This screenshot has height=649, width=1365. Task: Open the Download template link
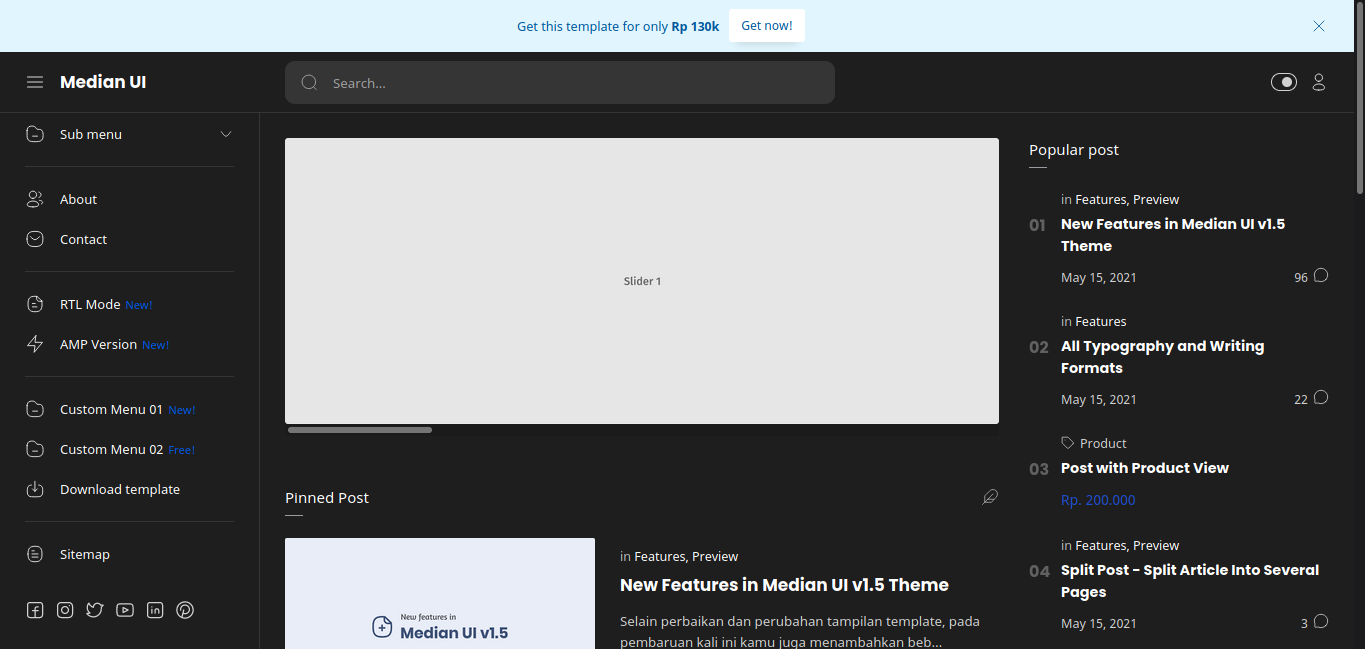(120, 489)
